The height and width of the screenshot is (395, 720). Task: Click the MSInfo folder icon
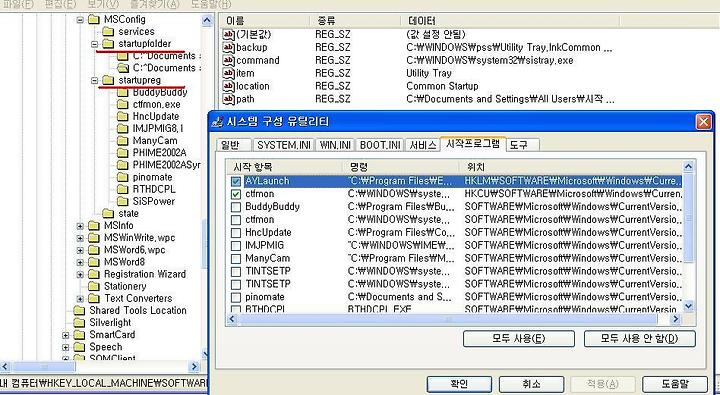coord(94,226)
